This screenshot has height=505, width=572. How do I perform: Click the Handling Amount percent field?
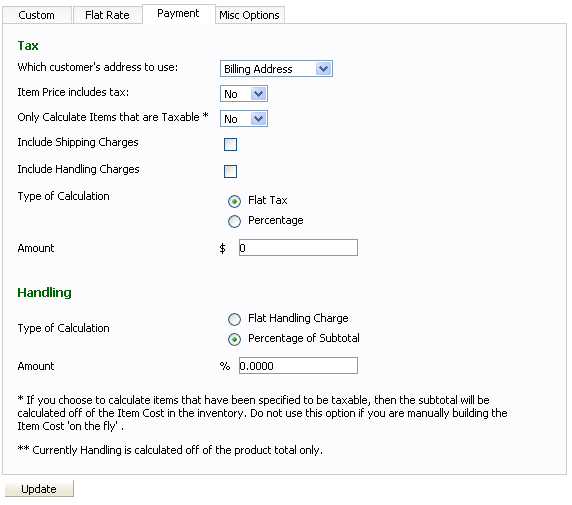click(298, 366)
